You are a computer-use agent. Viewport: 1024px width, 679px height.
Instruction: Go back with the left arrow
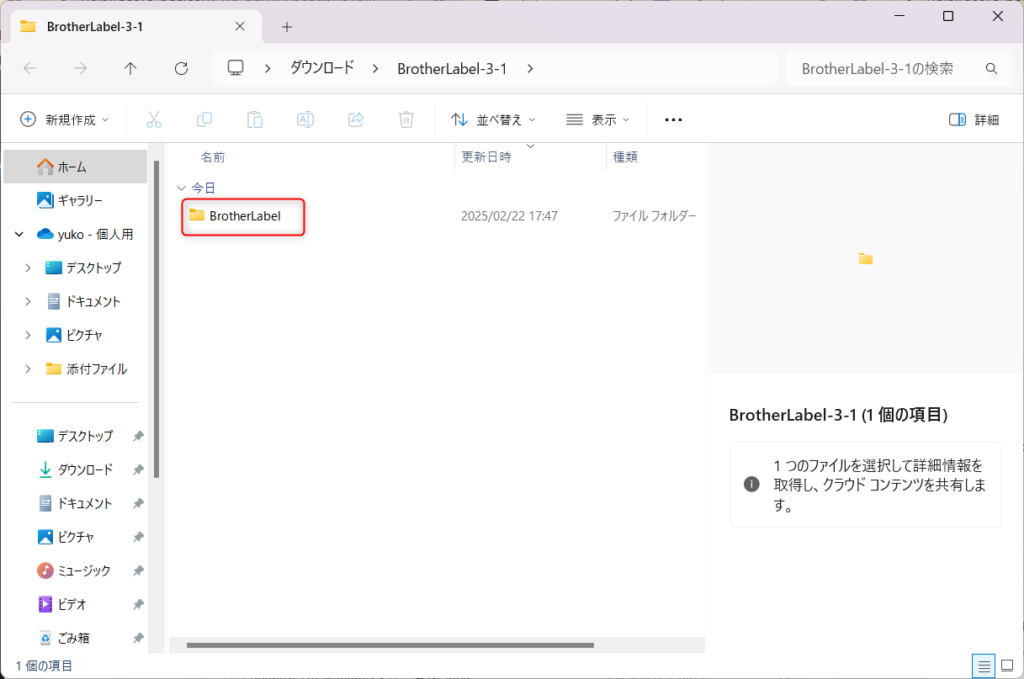pyautogui.click(x=30, y=69)
